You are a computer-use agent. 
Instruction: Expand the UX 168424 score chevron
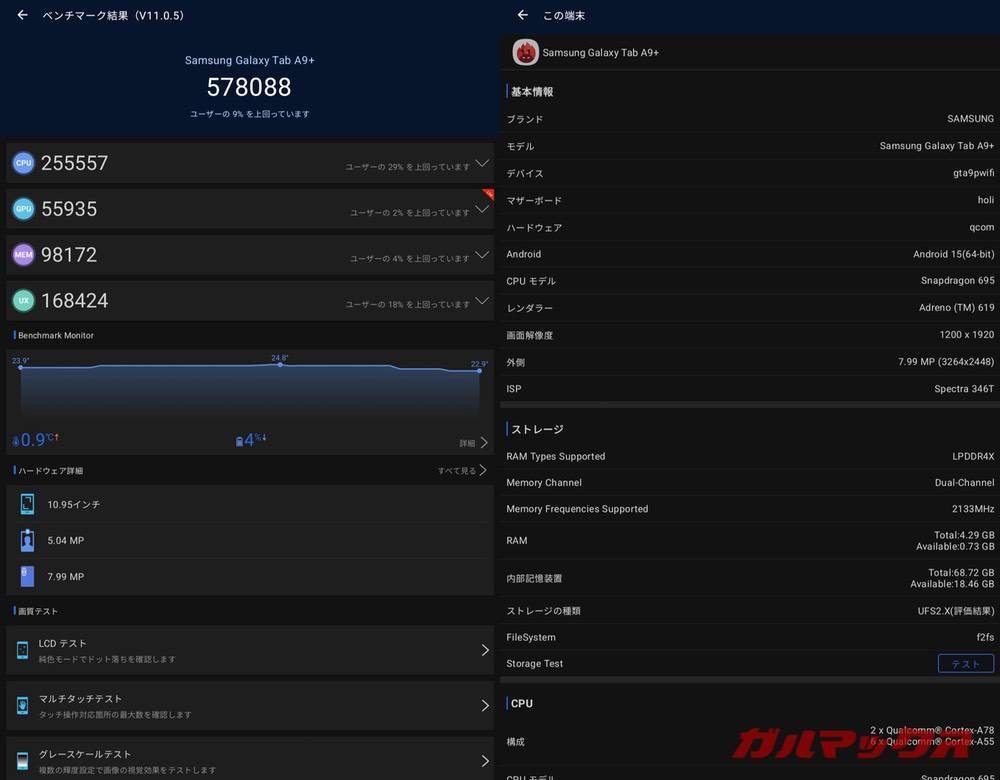pyautogui.click(x=482, y=300)
